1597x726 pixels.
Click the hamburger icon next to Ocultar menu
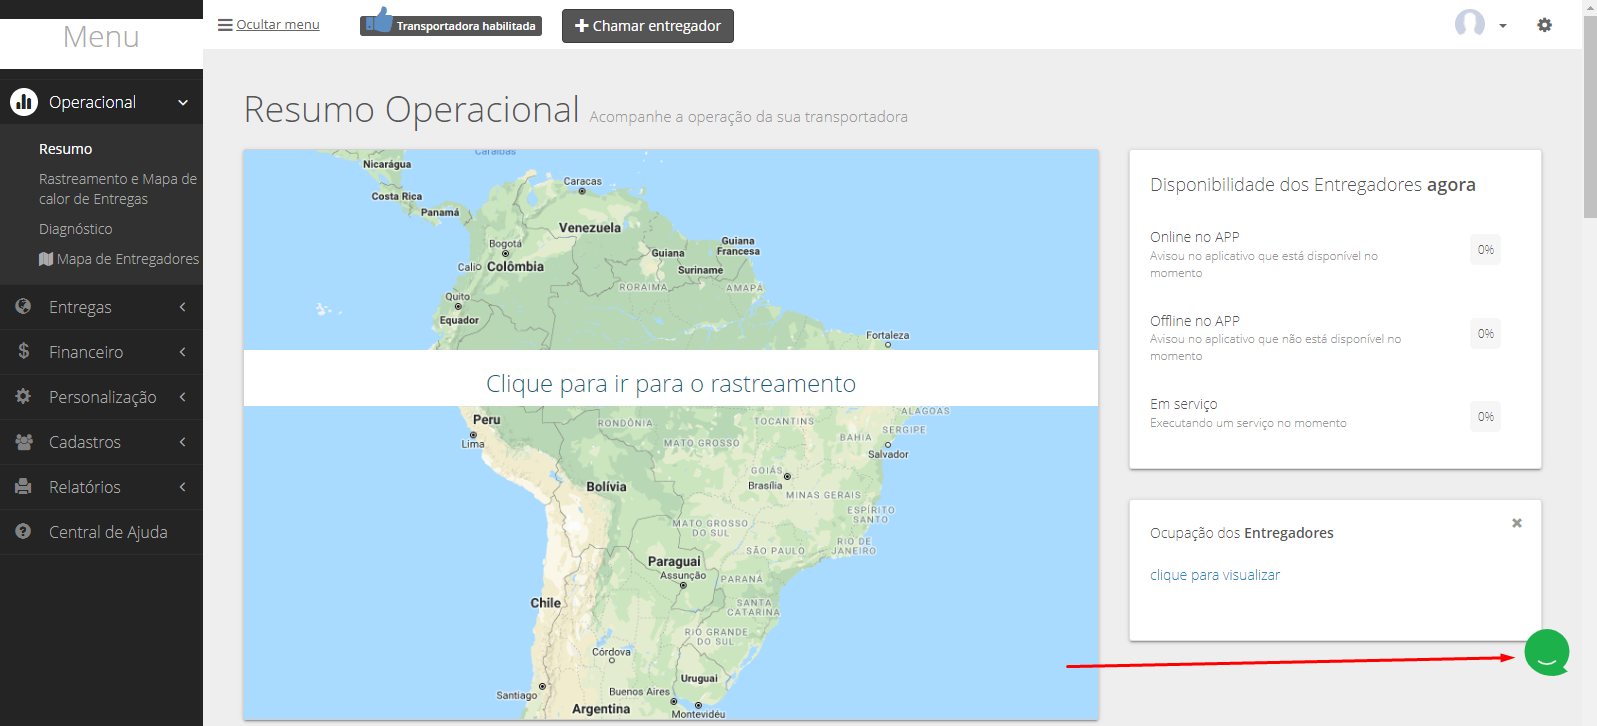(x=225, y=25)
